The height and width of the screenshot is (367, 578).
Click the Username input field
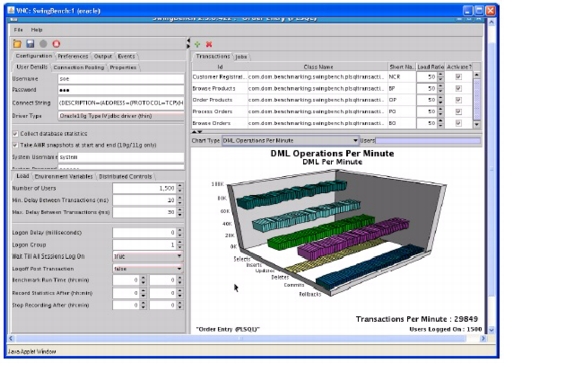click(x=121, y=79)
